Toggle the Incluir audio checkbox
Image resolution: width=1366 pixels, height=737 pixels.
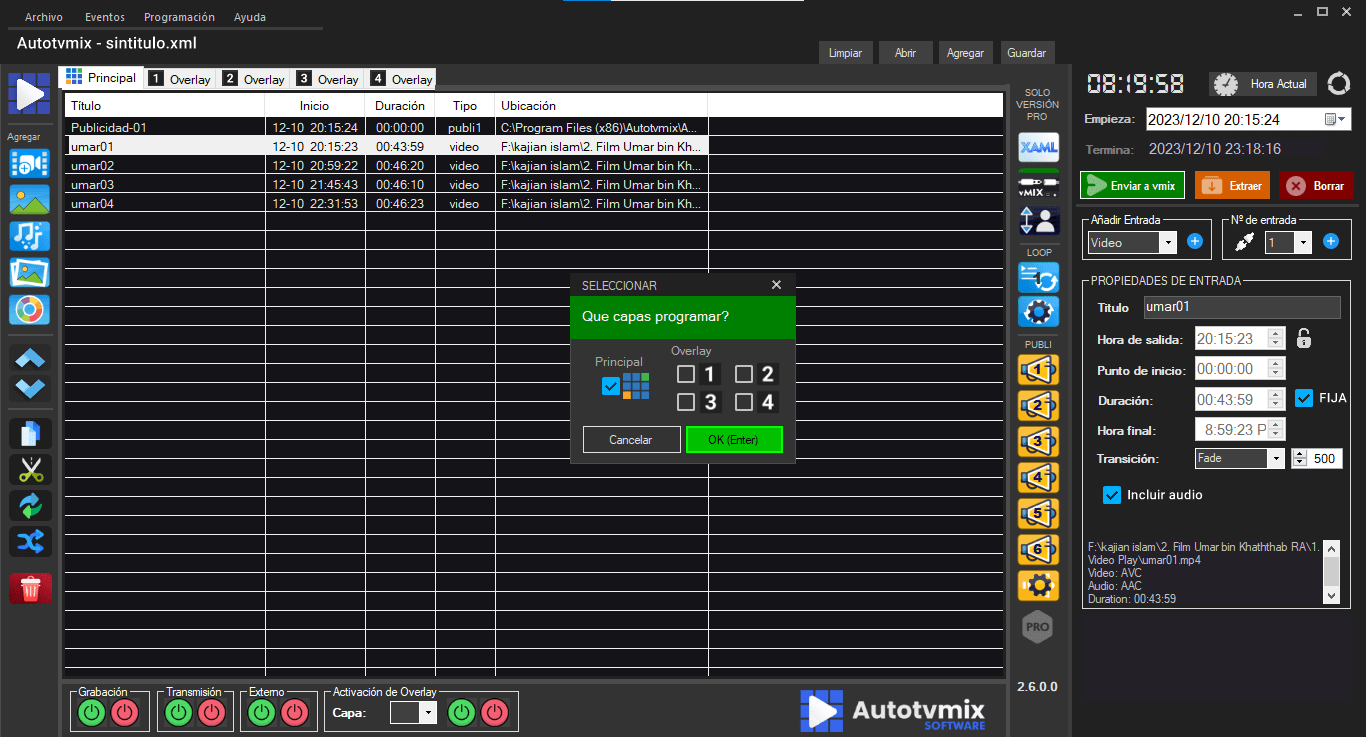tap(1112, 495)
